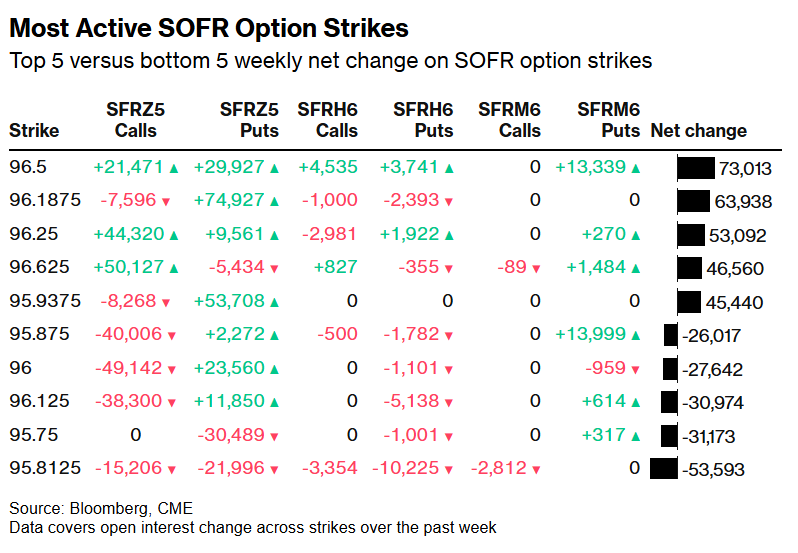Click the red down arrow beside -2,812

(536, 469)
